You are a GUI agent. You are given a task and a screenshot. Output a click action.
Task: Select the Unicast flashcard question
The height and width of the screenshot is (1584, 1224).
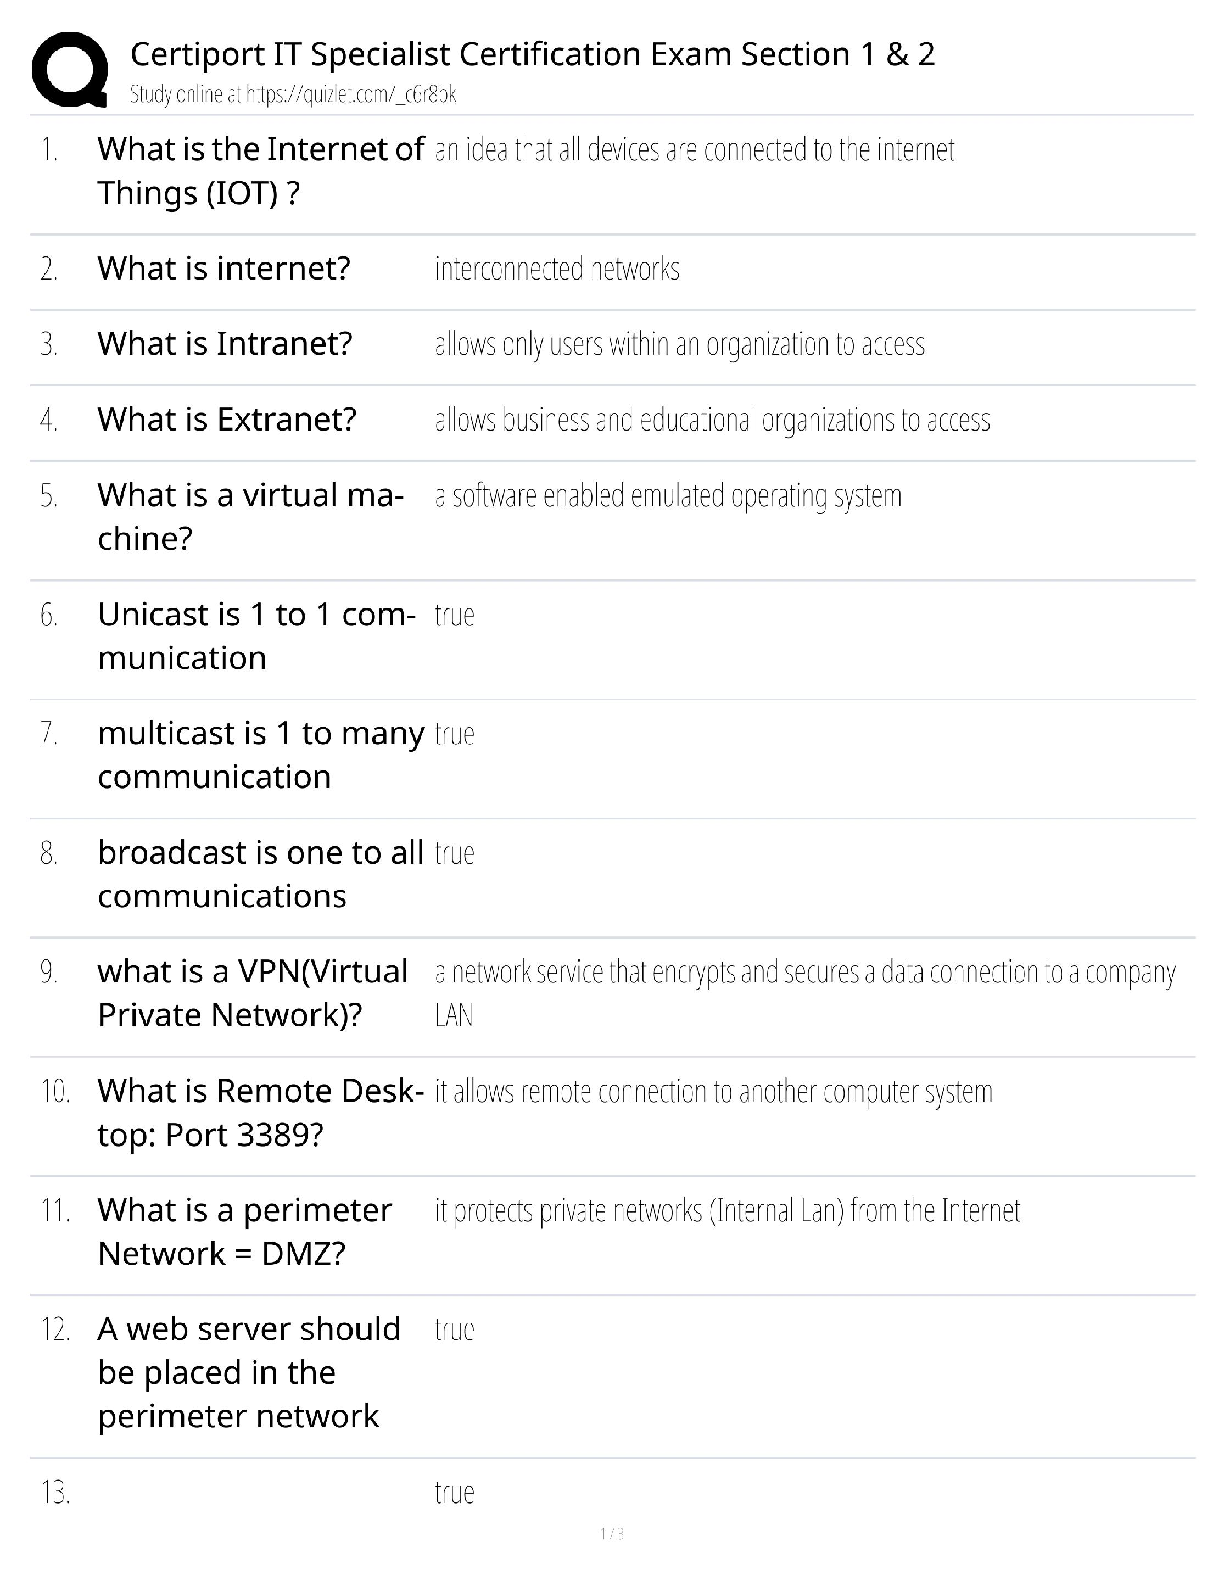[255, 635]
